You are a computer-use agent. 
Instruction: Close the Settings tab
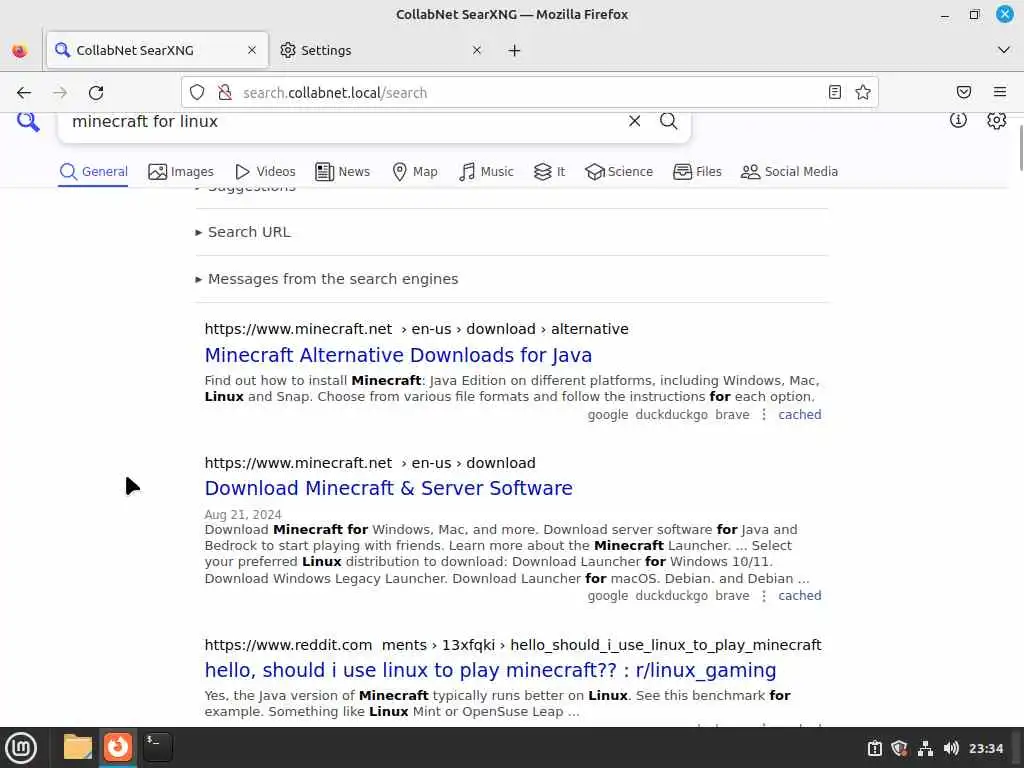point(477,50)
